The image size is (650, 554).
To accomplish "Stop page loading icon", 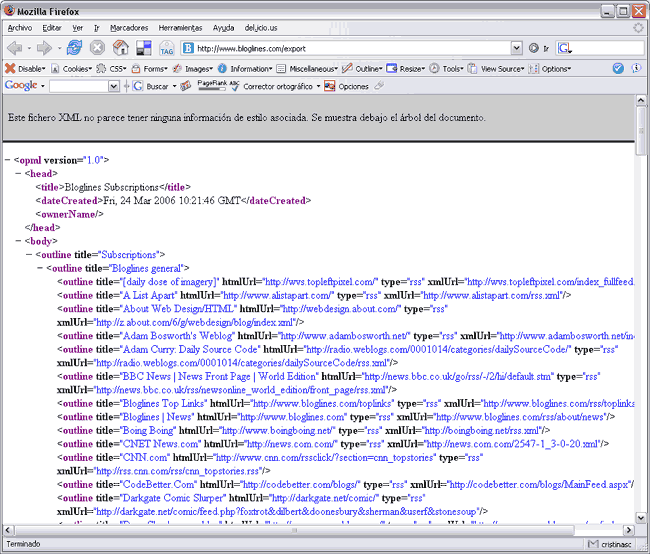I will (x=97, y=48).
